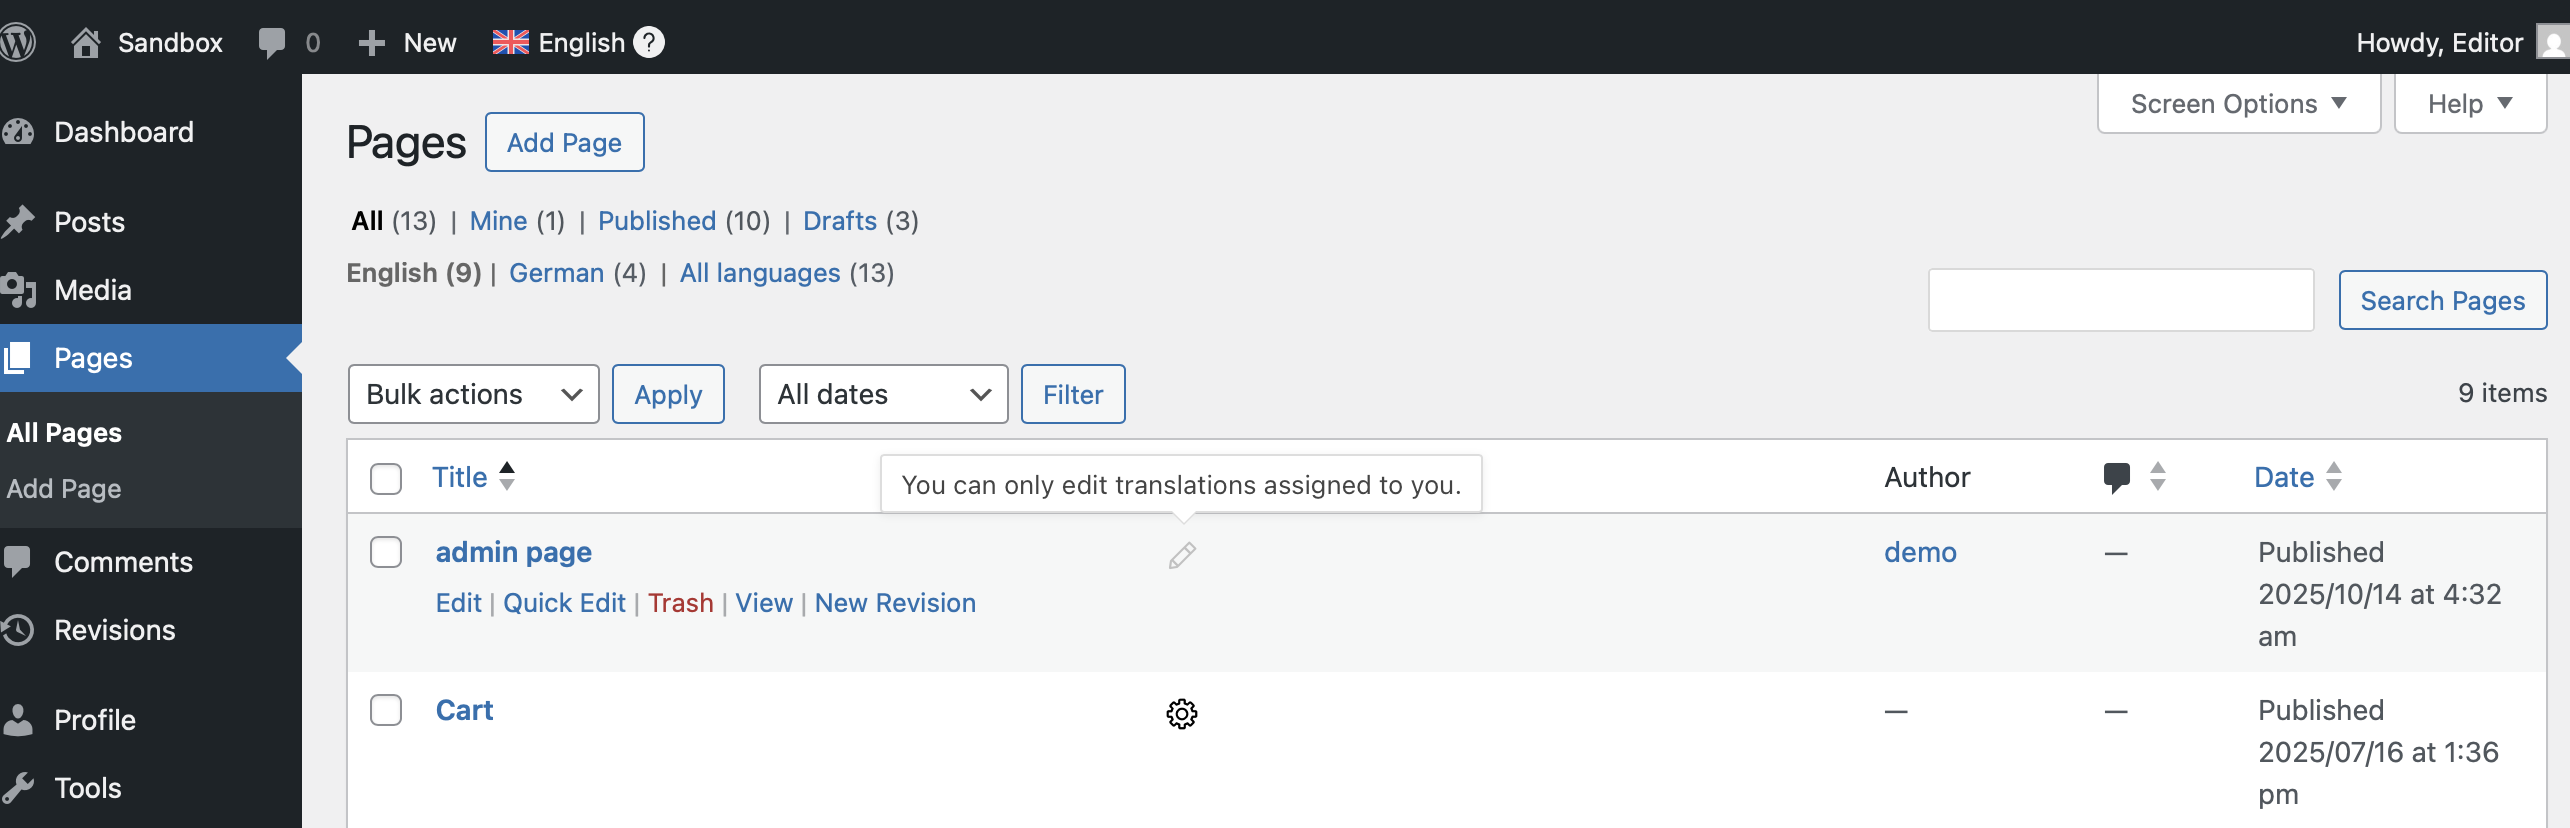Click the language help question mark icon
The image size is (2570, 828).
click(x=649, y=42)
